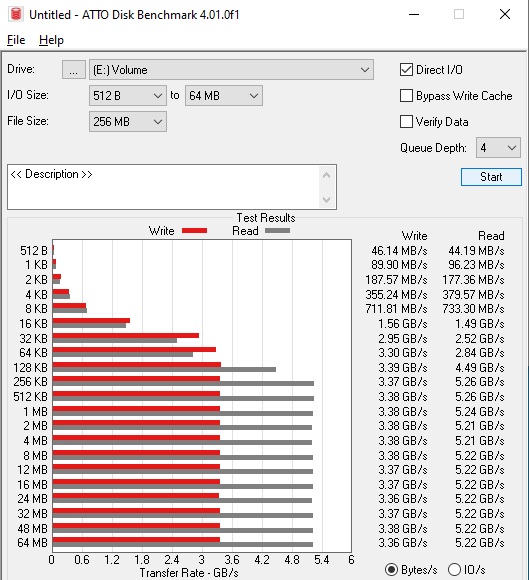Screen dimensions: 529x580
Task: Select the Bytes/s radio button
Action: 391,570
